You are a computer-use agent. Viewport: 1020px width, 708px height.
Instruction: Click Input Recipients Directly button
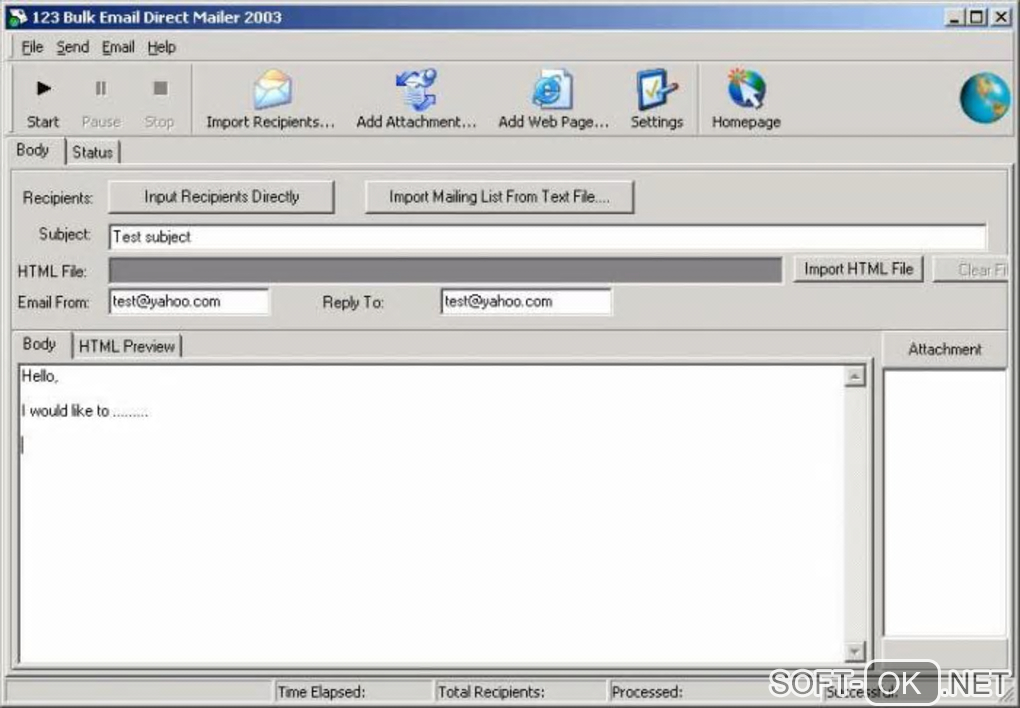click(x=221, y=197)
